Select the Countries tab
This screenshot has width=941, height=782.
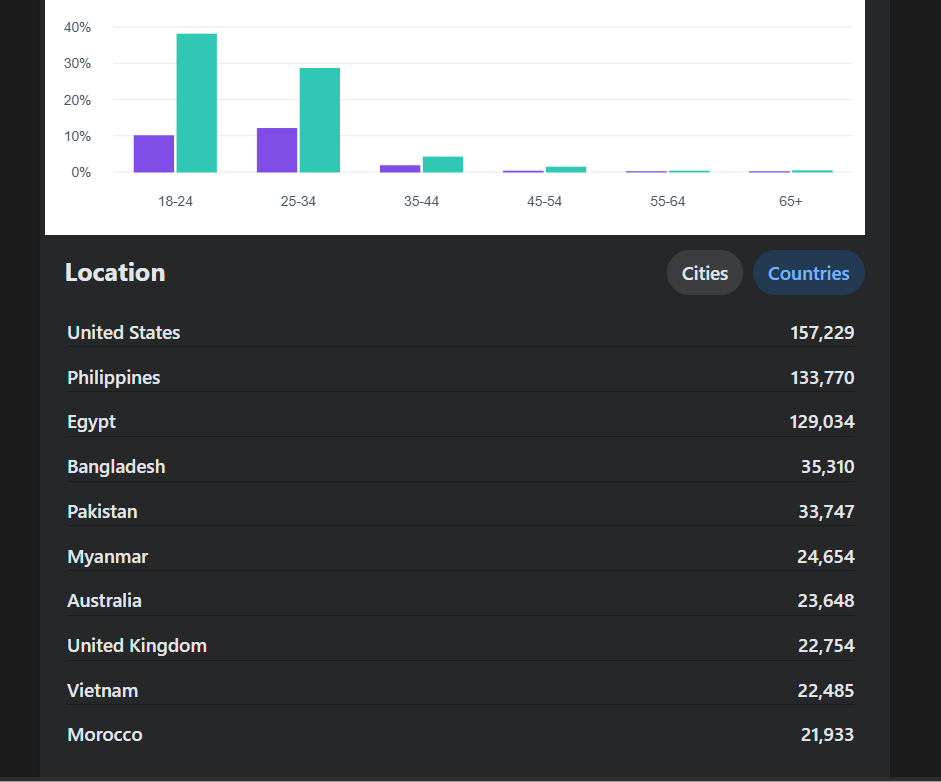[x=808, y=273]
